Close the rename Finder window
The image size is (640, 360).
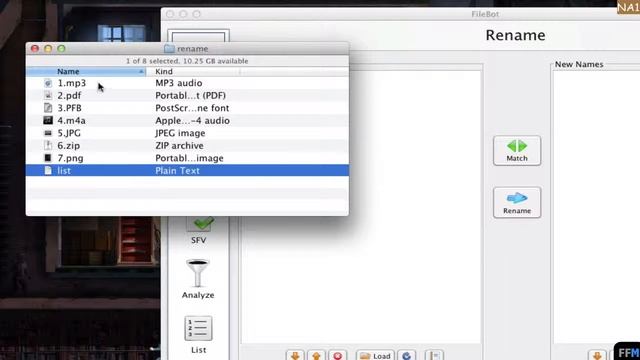35,49
